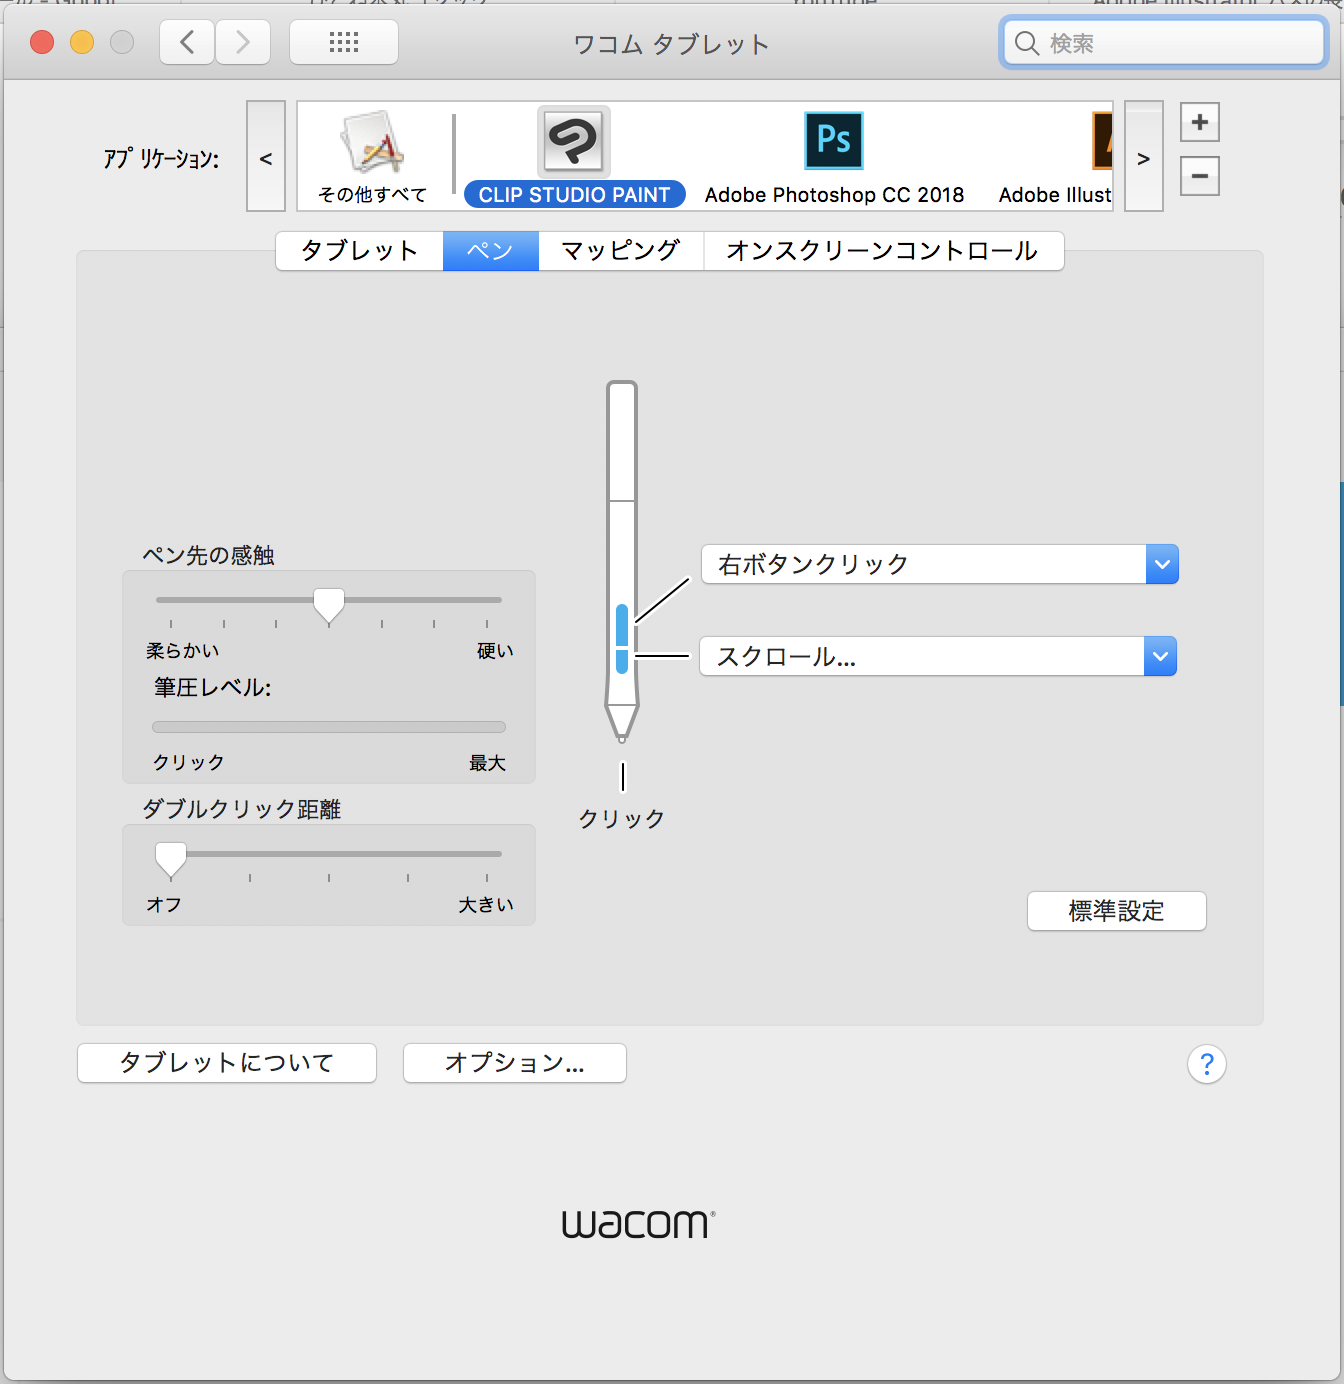
Task: Open タブレットについて about dialog
Action: pos(227,1063)
